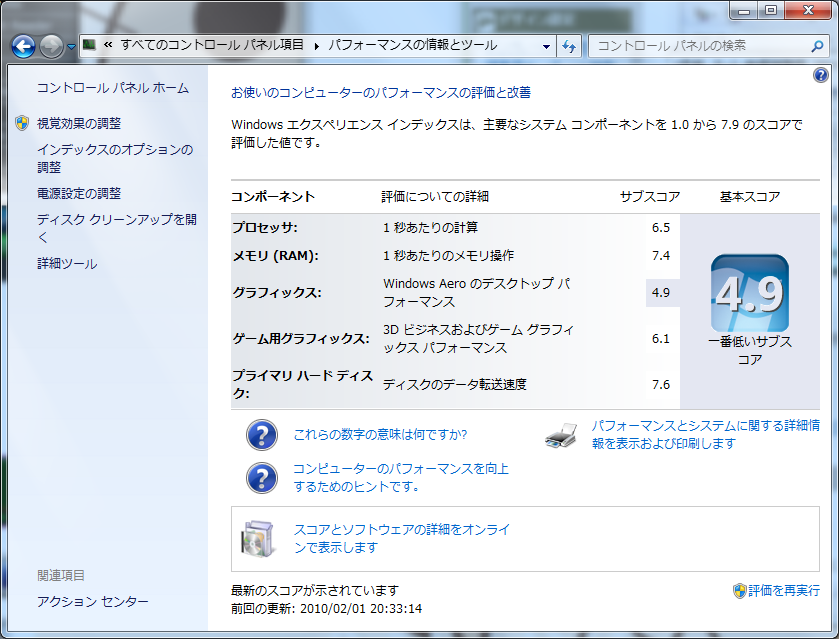
Task: Click the 基本スコア column header
Action: 750,197
